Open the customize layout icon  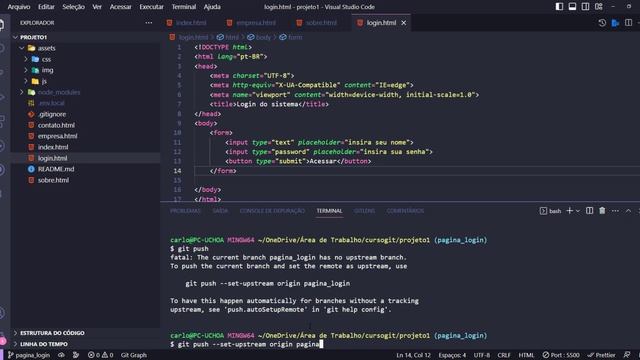click(598, 7)
